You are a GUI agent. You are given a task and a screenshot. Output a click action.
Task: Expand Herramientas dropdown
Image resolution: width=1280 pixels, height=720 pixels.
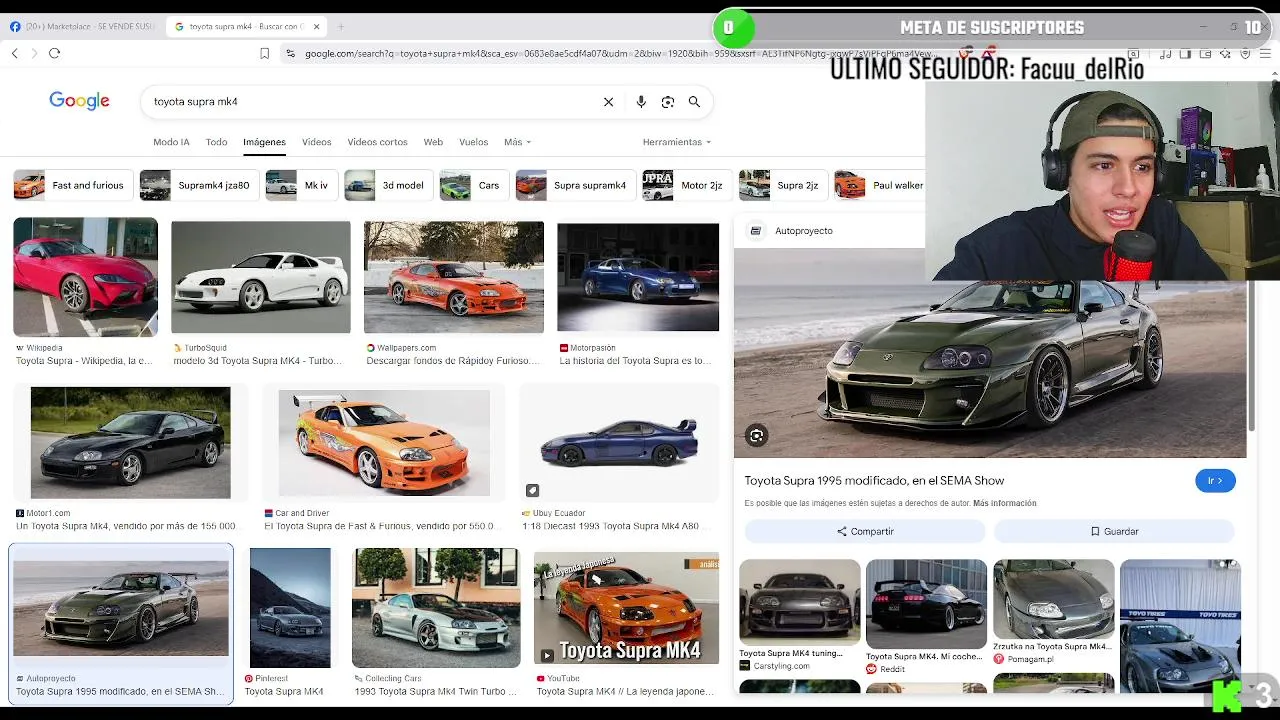[x=676, y=142]
